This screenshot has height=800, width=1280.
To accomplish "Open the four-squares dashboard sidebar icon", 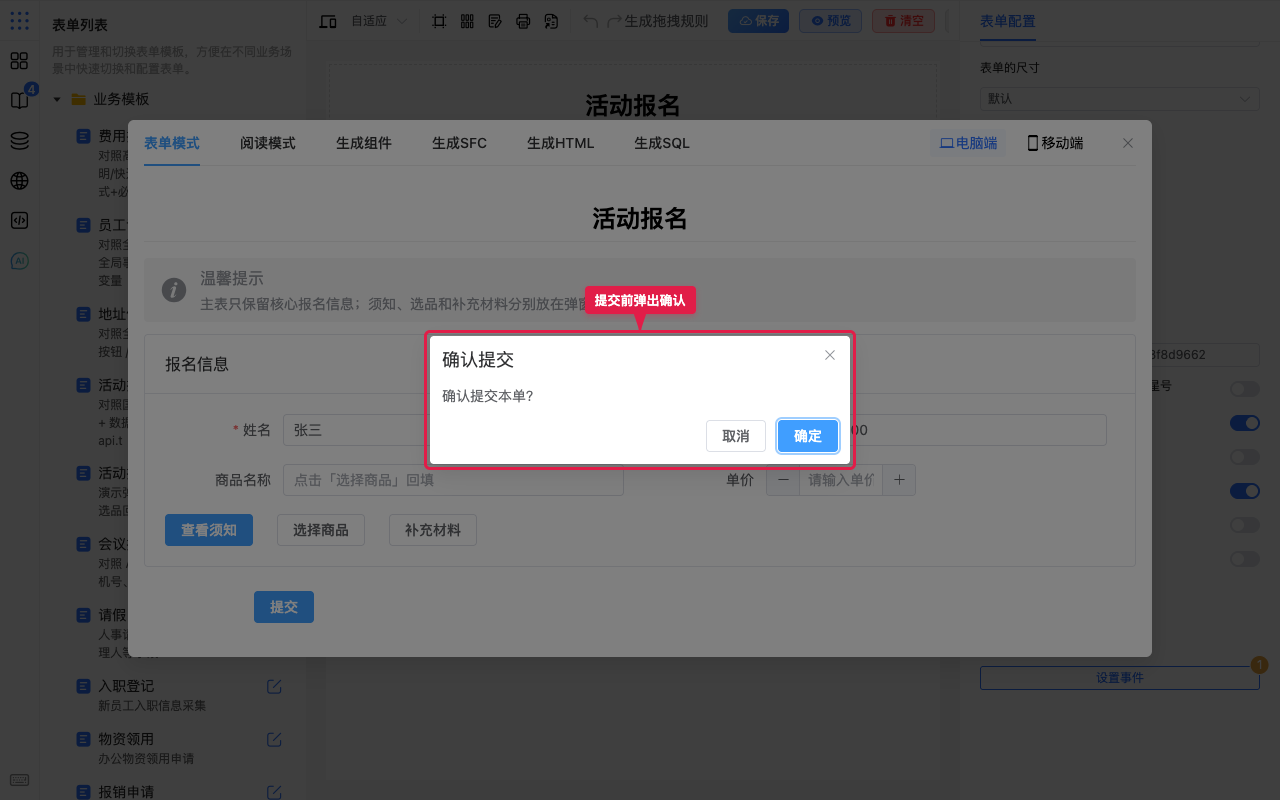I will tap(19, 60).
